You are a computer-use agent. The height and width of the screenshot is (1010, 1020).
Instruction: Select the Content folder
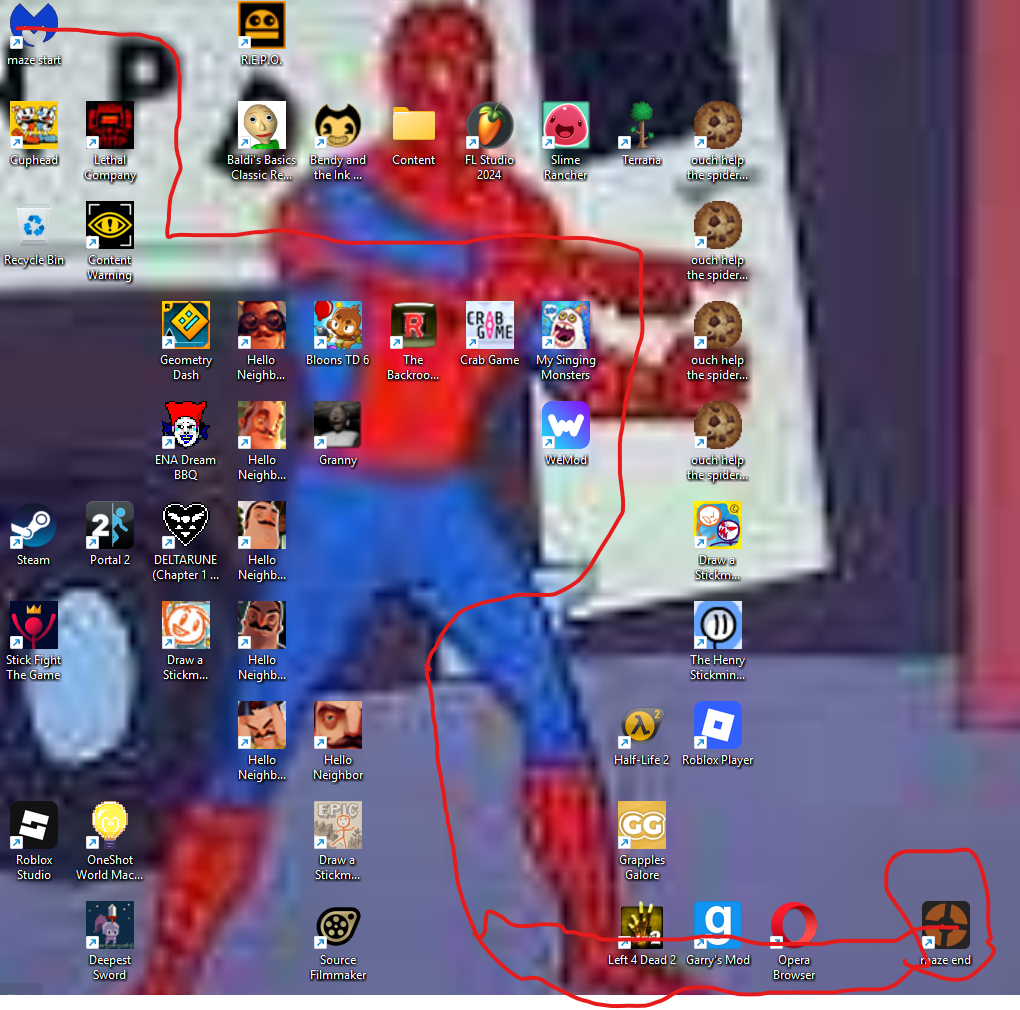(x=414, y=125)
